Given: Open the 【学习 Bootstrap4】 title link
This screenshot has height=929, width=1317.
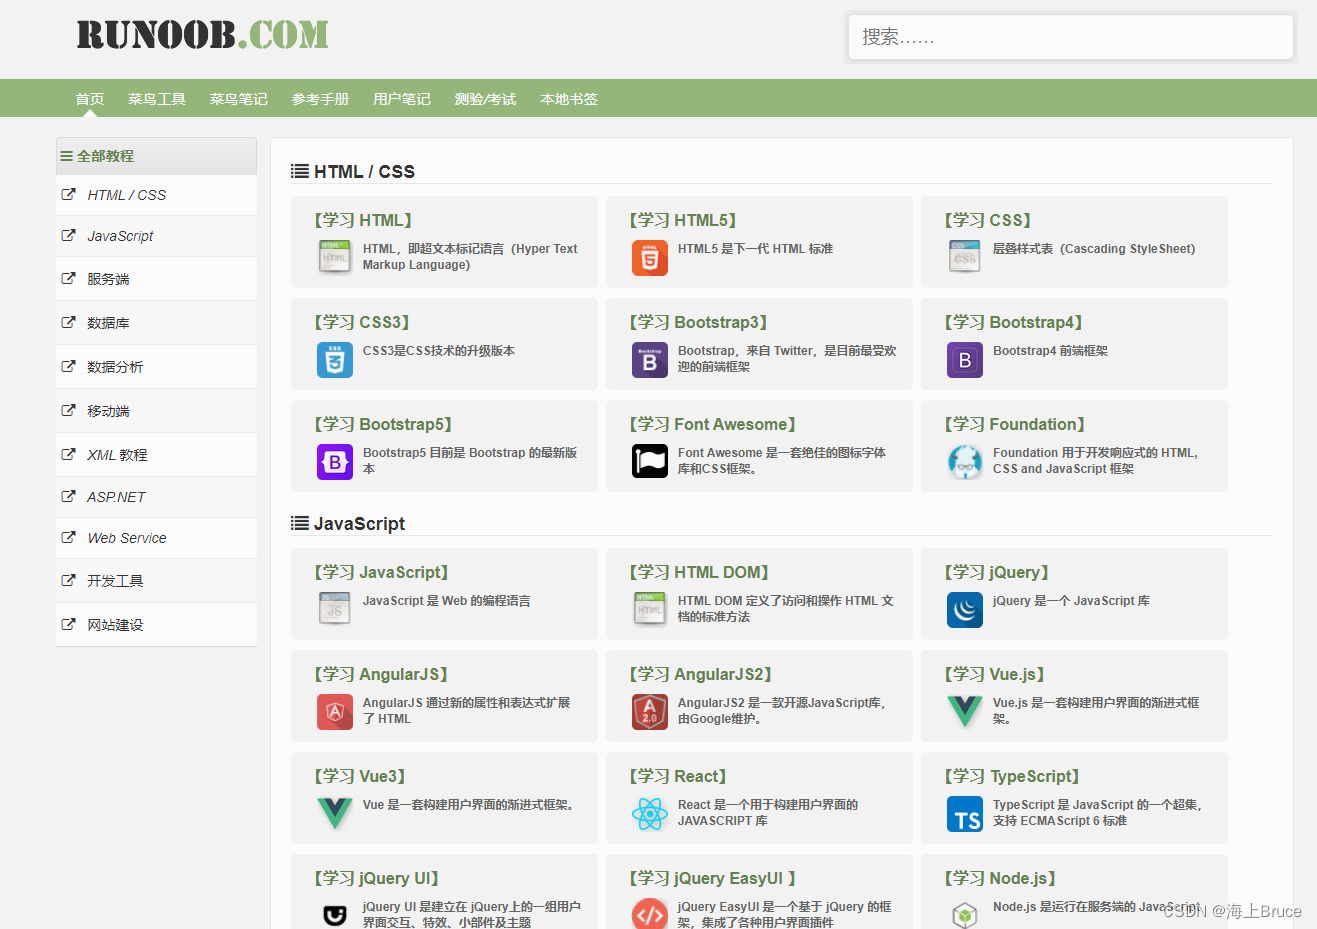Looking at the screenshot, I should [1014, 322].
